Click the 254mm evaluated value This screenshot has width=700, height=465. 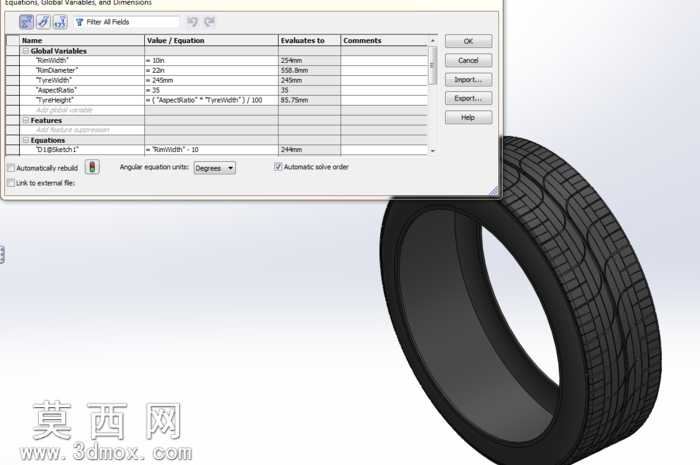309,60
